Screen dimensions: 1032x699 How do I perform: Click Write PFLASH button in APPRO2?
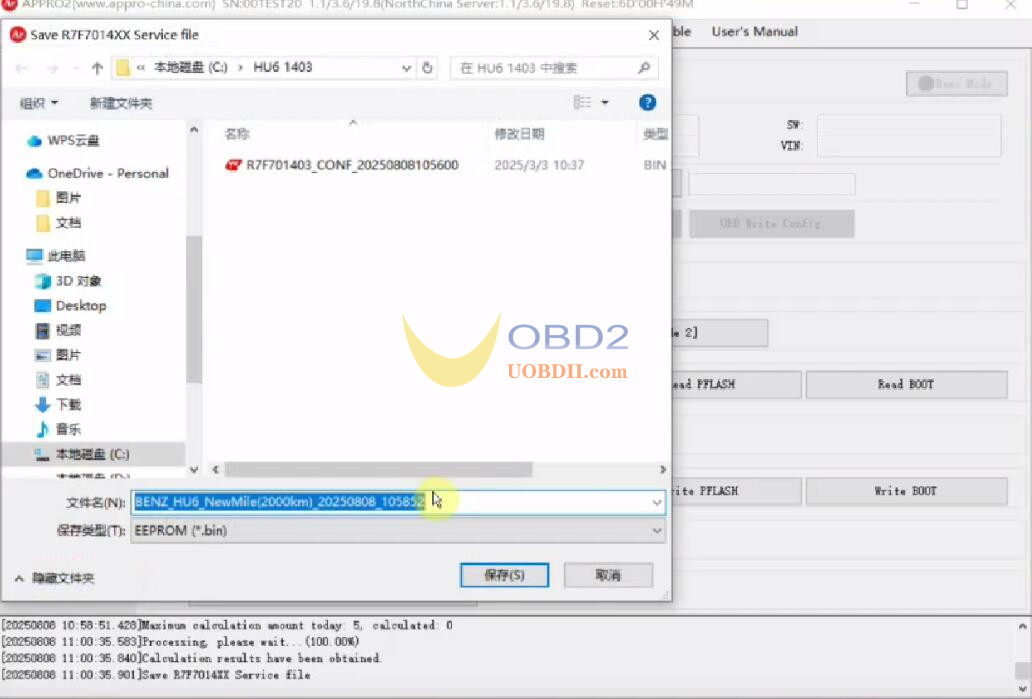click(736, 491)
